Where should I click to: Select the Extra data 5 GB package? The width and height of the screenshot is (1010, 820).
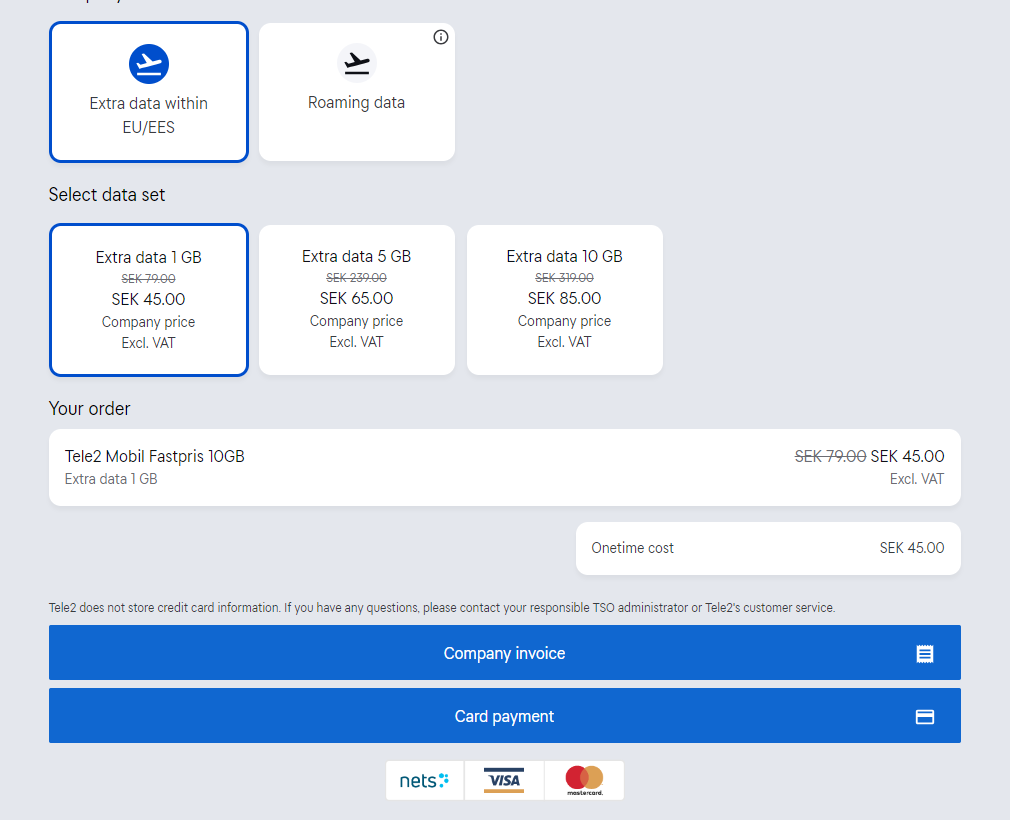pyautogui.click(x=357, y=300)
